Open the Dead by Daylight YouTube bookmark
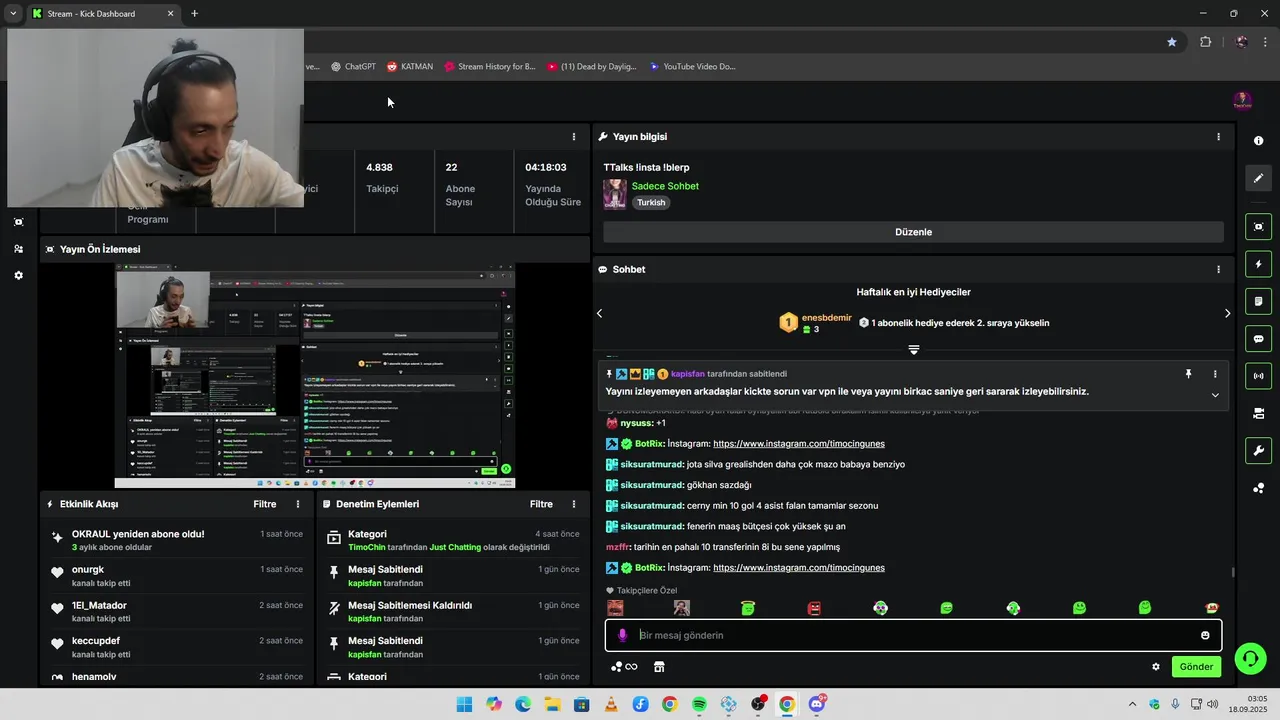The width and height of the screenshot is (1280, 720). point(592,67)
